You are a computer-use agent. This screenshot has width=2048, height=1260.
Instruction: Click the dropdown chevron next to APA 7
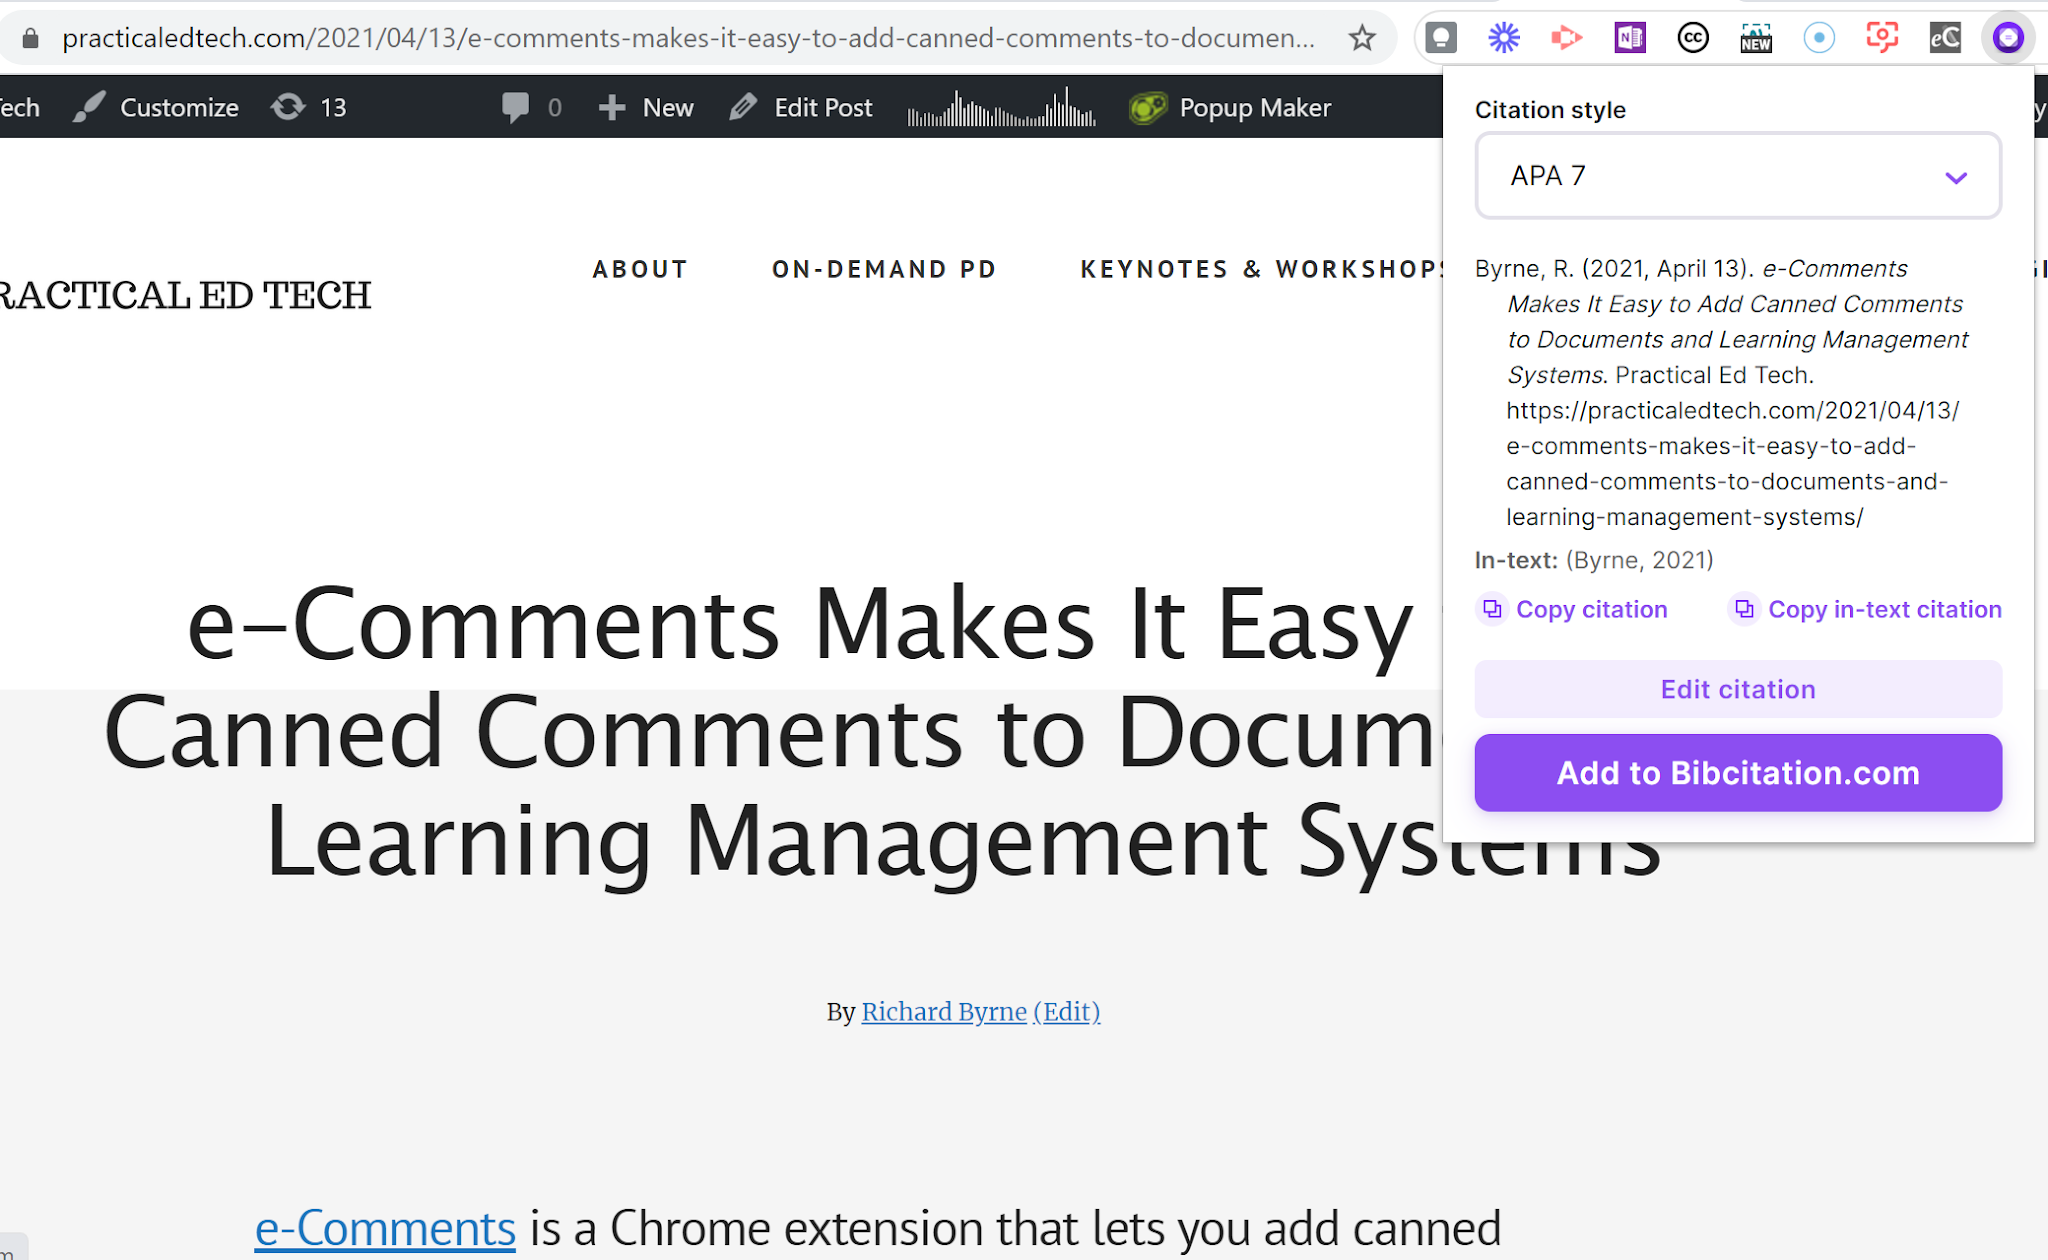(x=1955, y=178)
